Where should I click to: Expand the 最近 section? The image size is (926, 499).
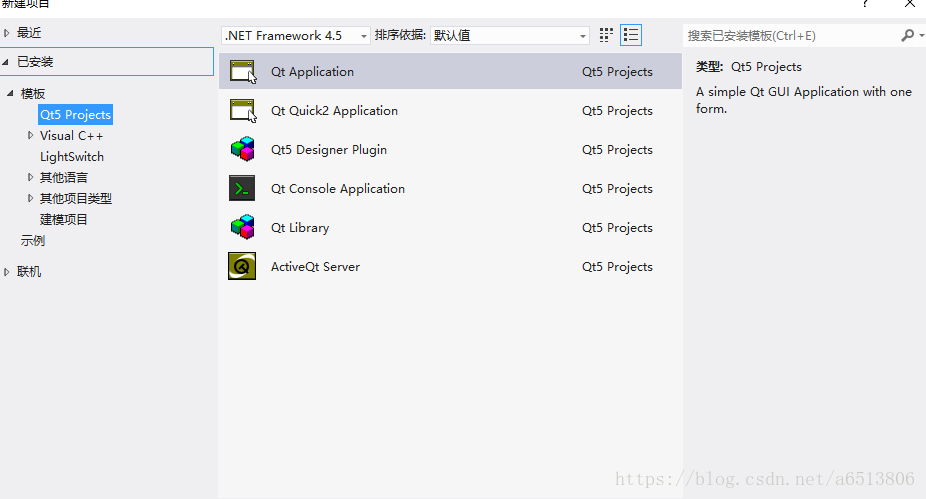click(6, 33)
